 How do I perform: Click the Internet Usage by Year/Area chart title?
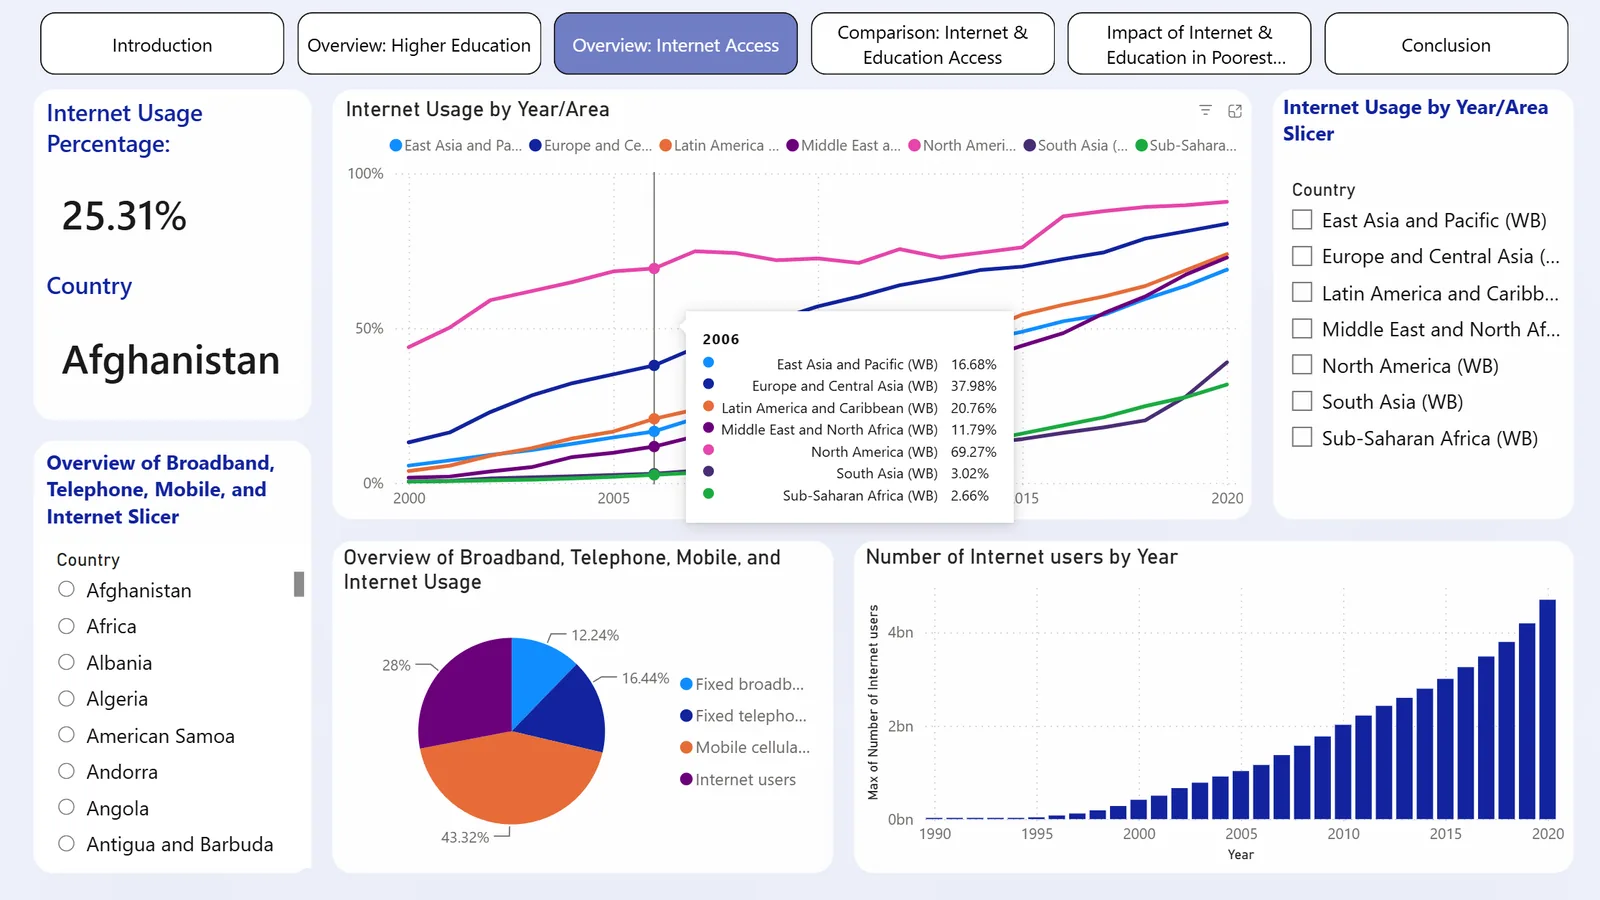477,109
